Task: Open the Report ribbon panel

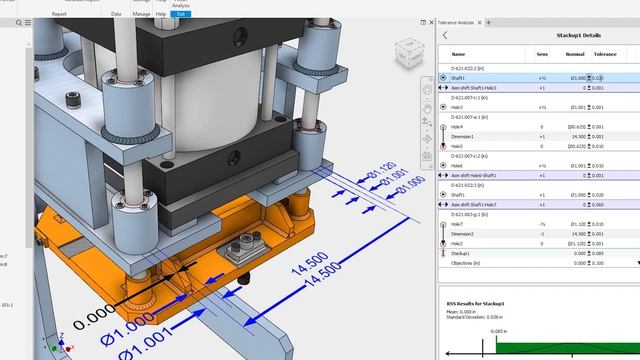Action: (x=59, y=14)
